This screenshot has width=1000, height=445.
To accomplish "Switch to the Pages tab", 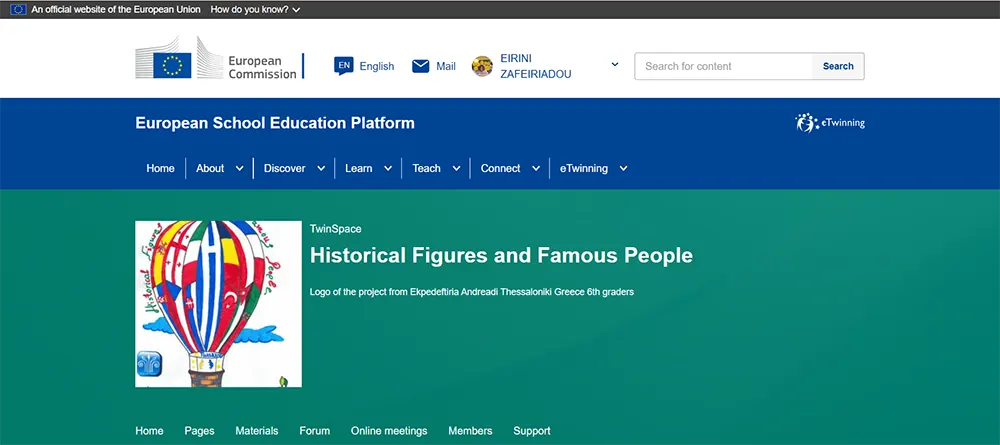I will (200, 431).
